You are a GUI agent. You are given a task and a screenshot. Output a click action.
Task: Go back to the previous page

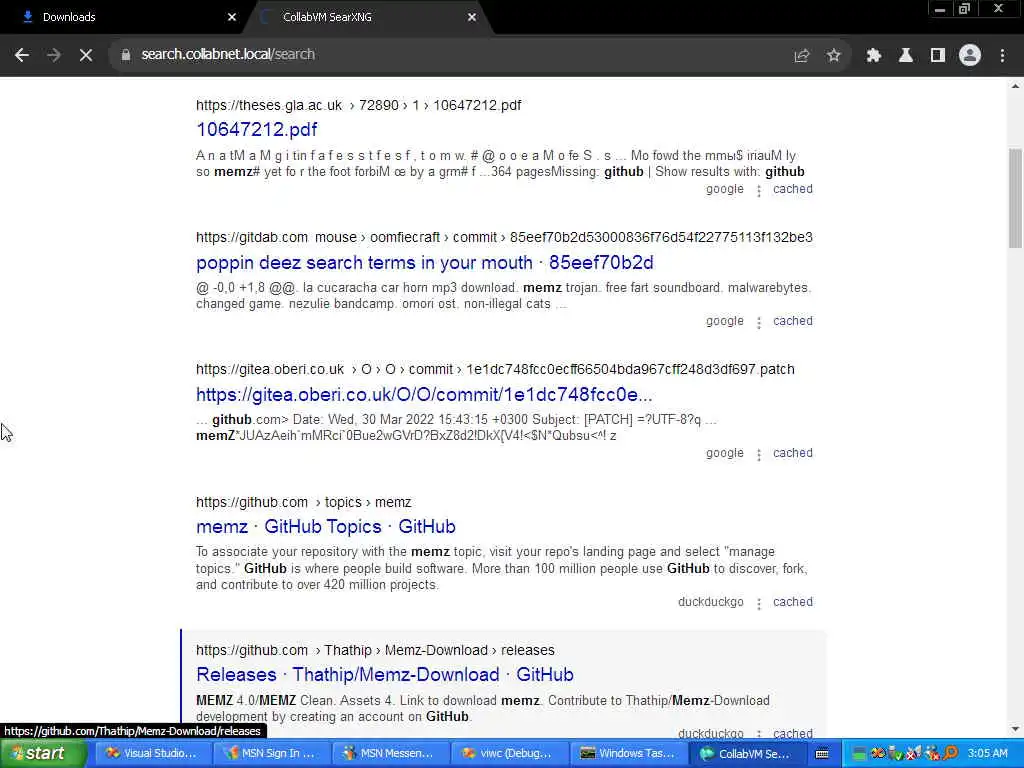pyautogui.click(x=22, y=55)
